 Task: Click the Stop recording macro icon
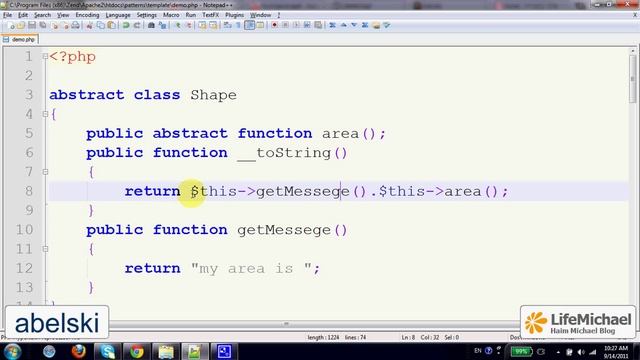(285, 25)
